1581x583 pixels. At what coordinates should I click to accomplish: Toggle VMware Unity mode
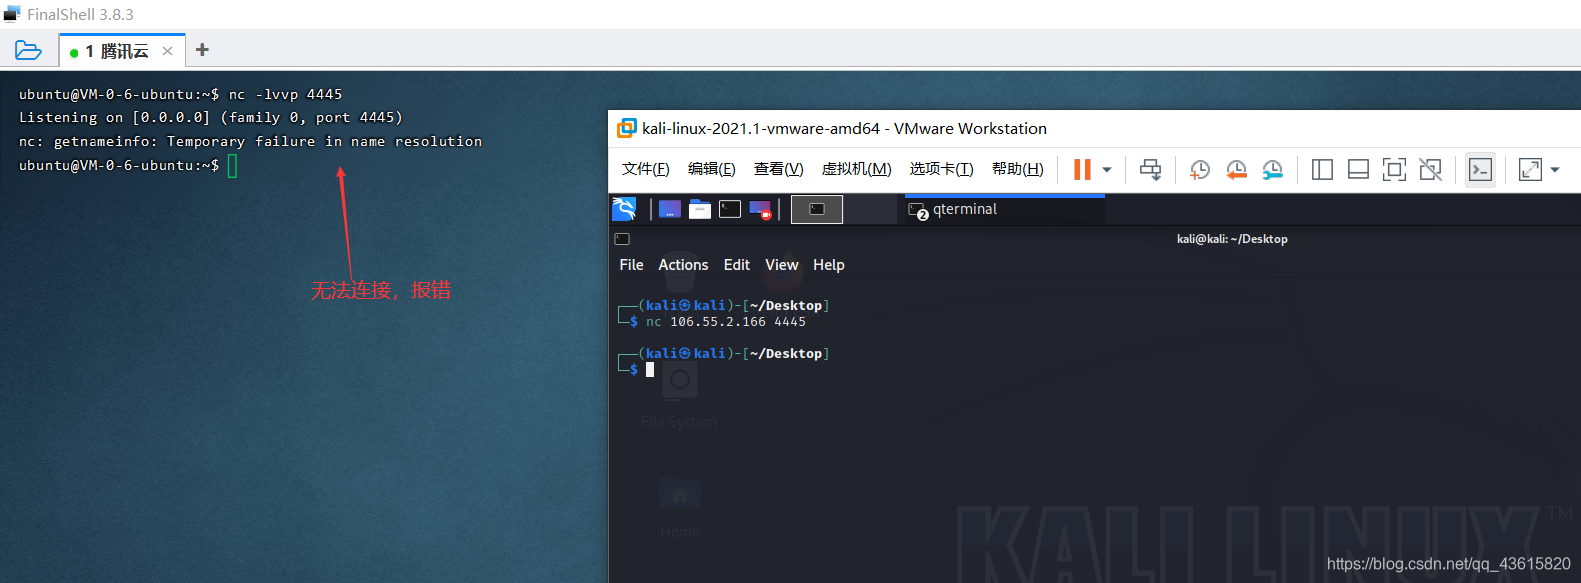pyautogui.click(x=1431, y=170)
